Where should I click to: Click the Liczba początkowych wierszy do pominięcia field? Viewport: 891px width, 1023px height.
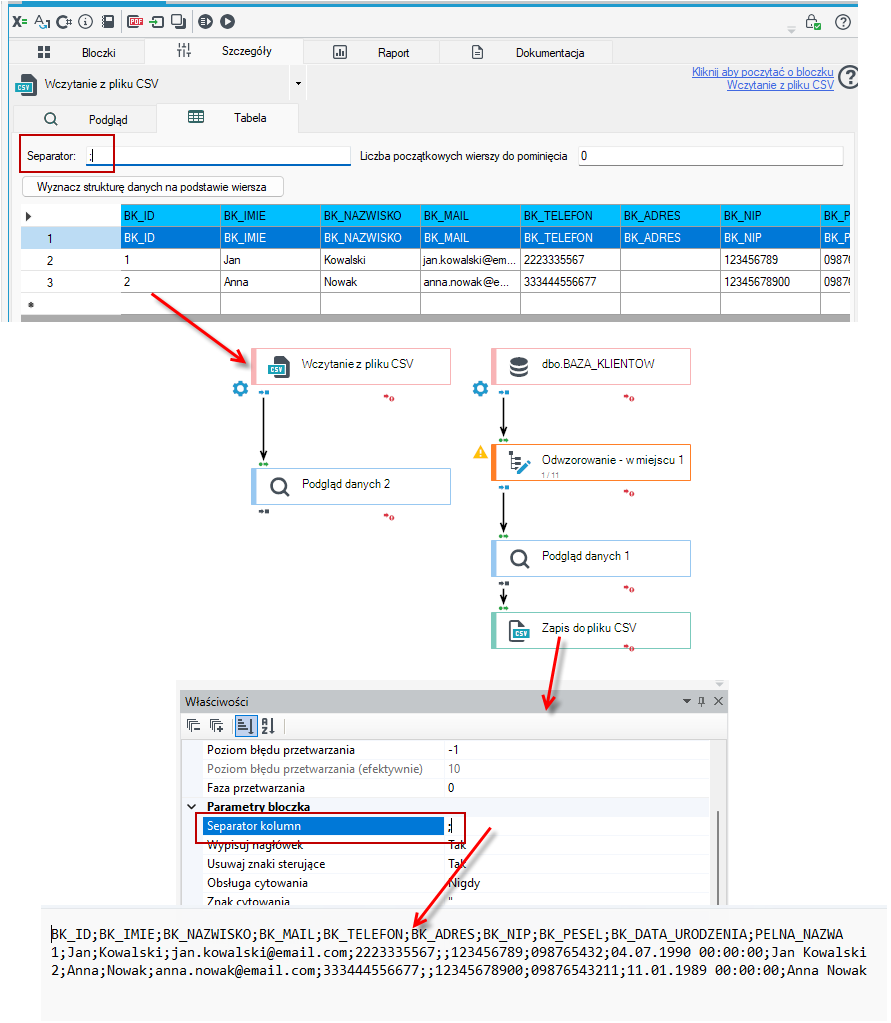(710, 156)
